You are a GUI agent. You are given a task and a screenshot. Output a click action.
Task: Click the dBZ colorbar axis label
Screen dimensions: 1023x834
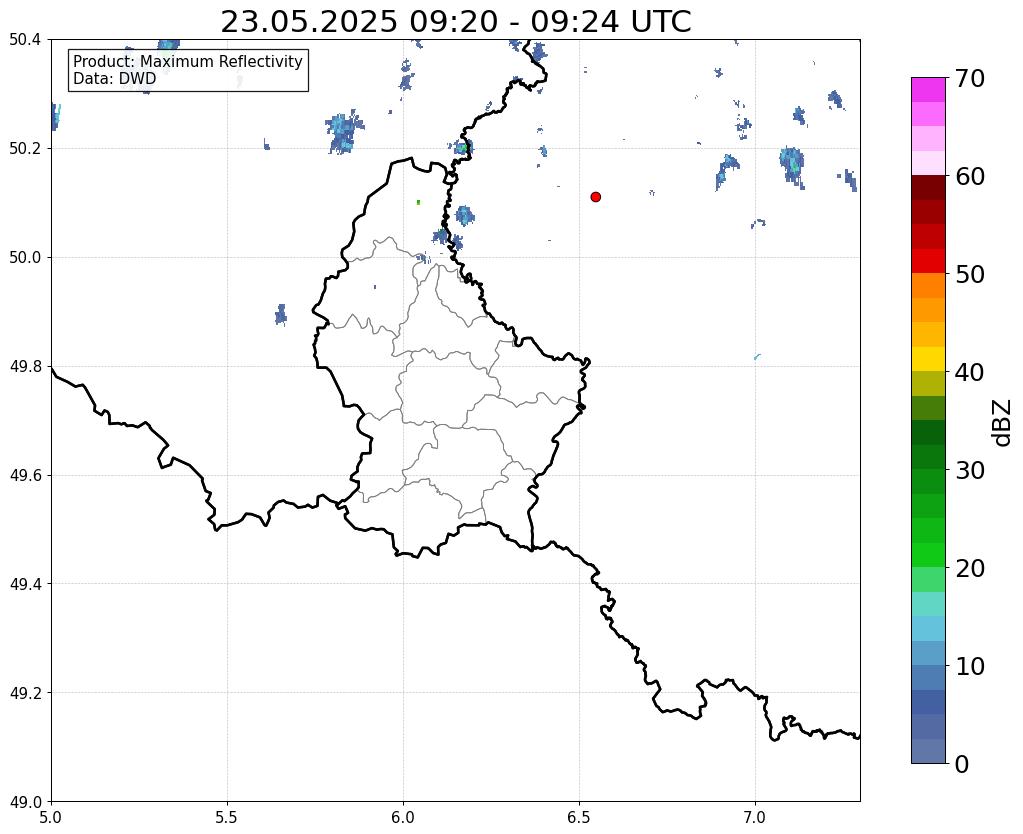1003,423
